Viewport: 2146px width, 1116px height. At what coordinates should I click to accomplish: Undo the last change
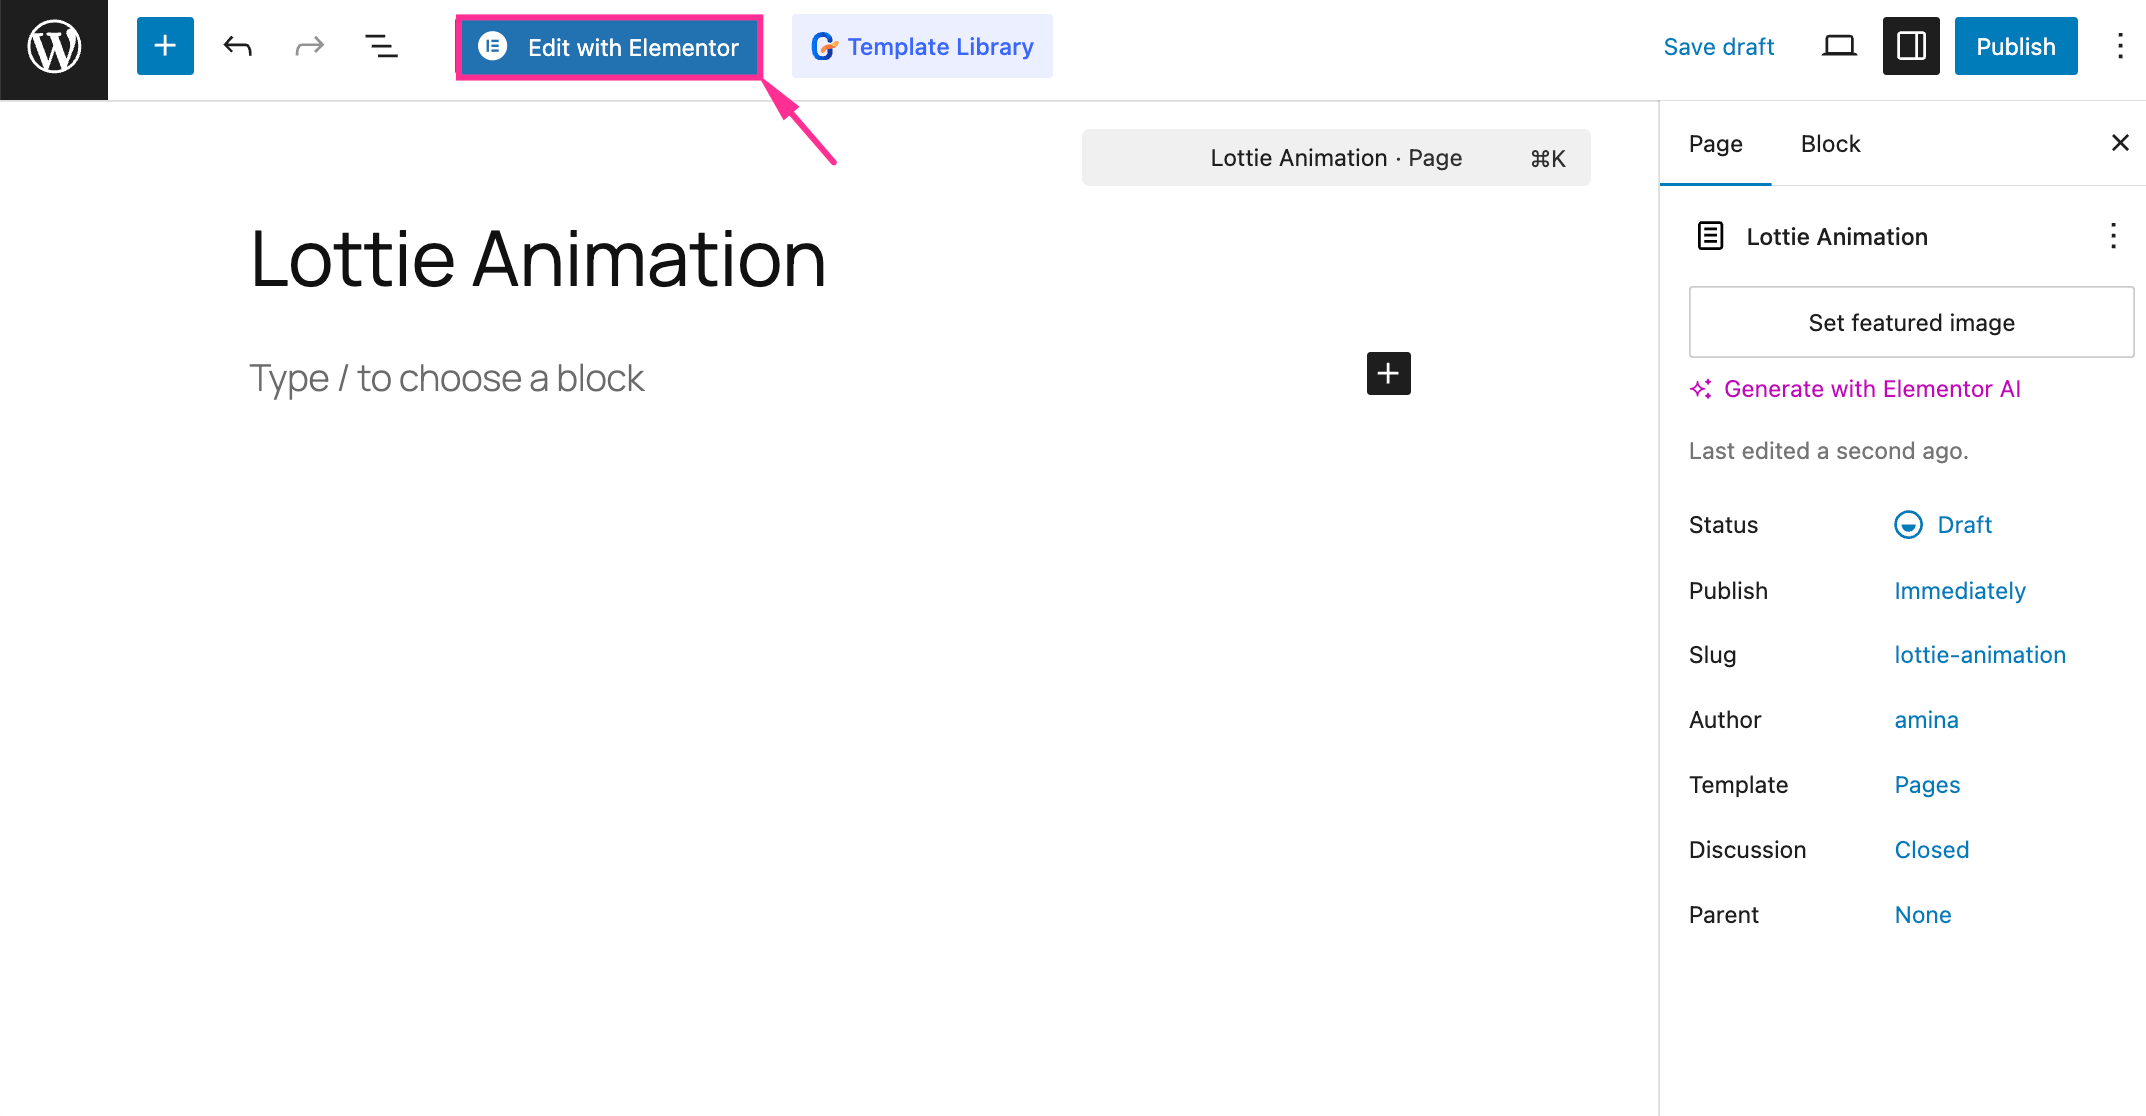(237, 46)
